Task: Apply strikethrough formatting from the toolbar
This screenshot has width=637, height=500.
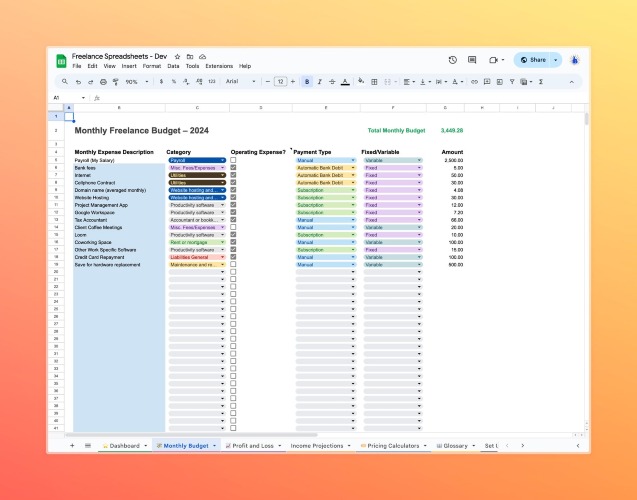Action: coord(332,82)
